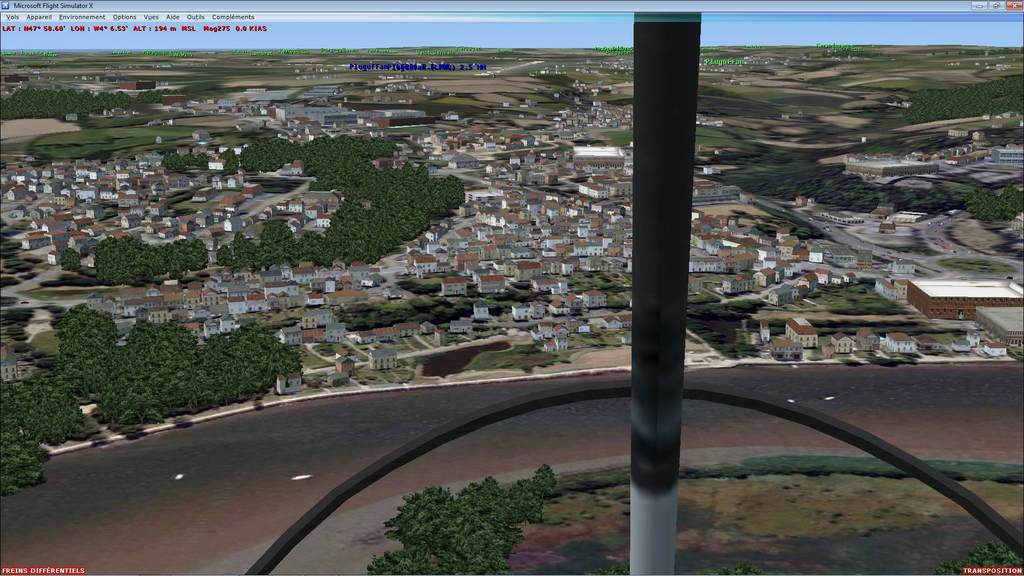Open the Compléments add-ons menu

(233, 17)
